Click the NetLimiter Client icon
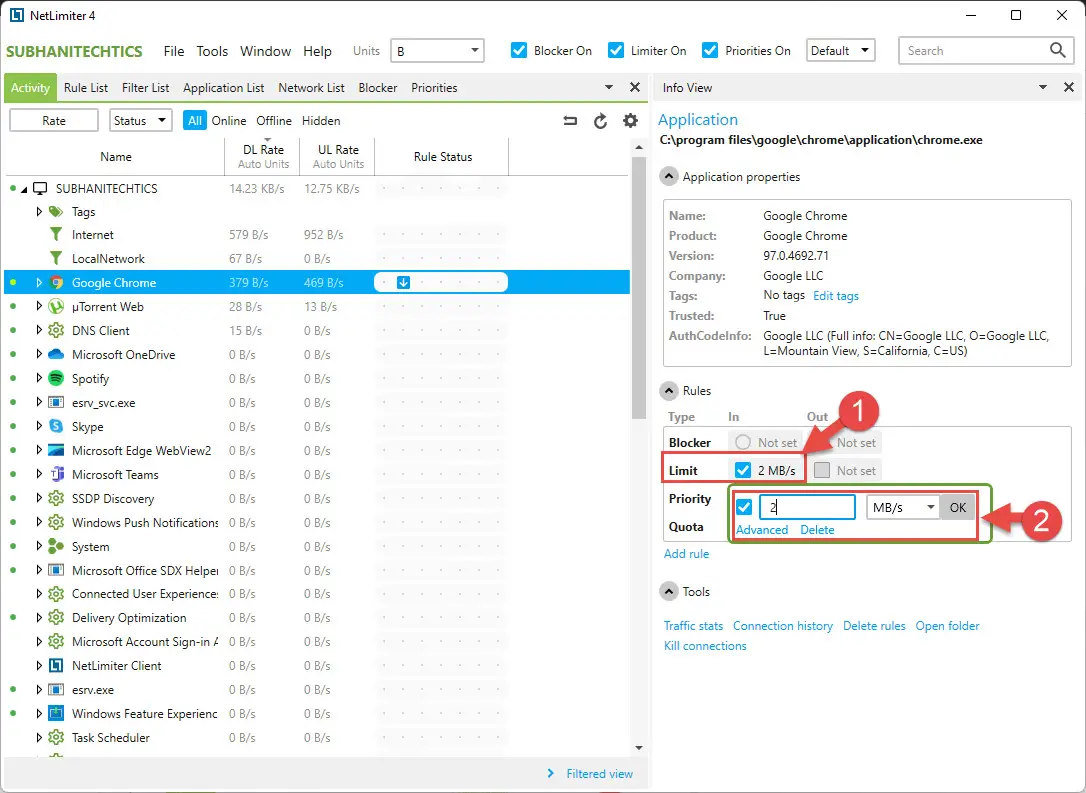 [x=56, y=666]
